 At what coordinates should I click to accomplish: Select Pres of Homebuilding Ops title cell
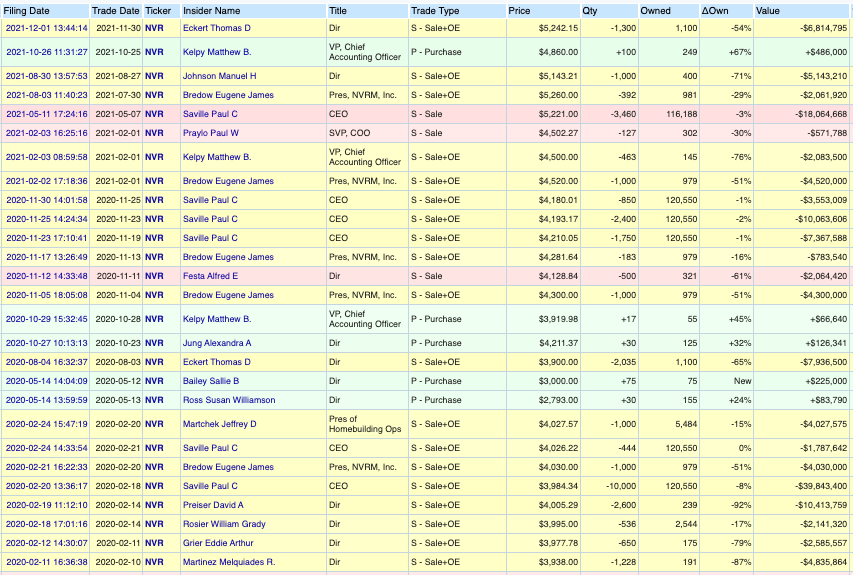coord(367,424)
